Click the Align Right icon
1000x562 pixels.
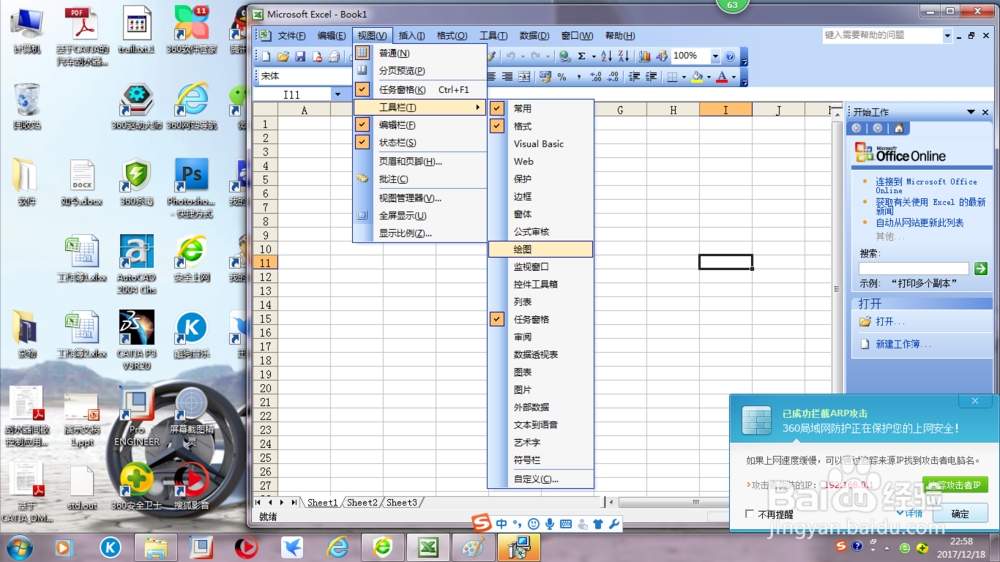506,77
